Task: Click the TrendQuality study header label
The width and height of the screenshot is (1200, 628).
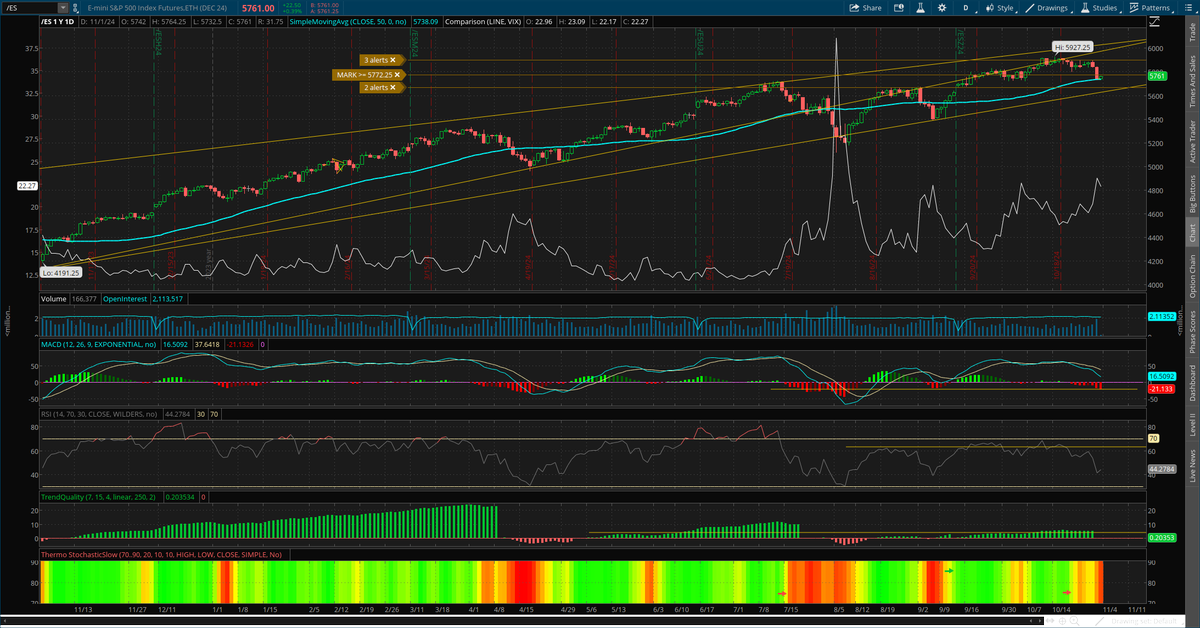Action: [x=100, y=496]
